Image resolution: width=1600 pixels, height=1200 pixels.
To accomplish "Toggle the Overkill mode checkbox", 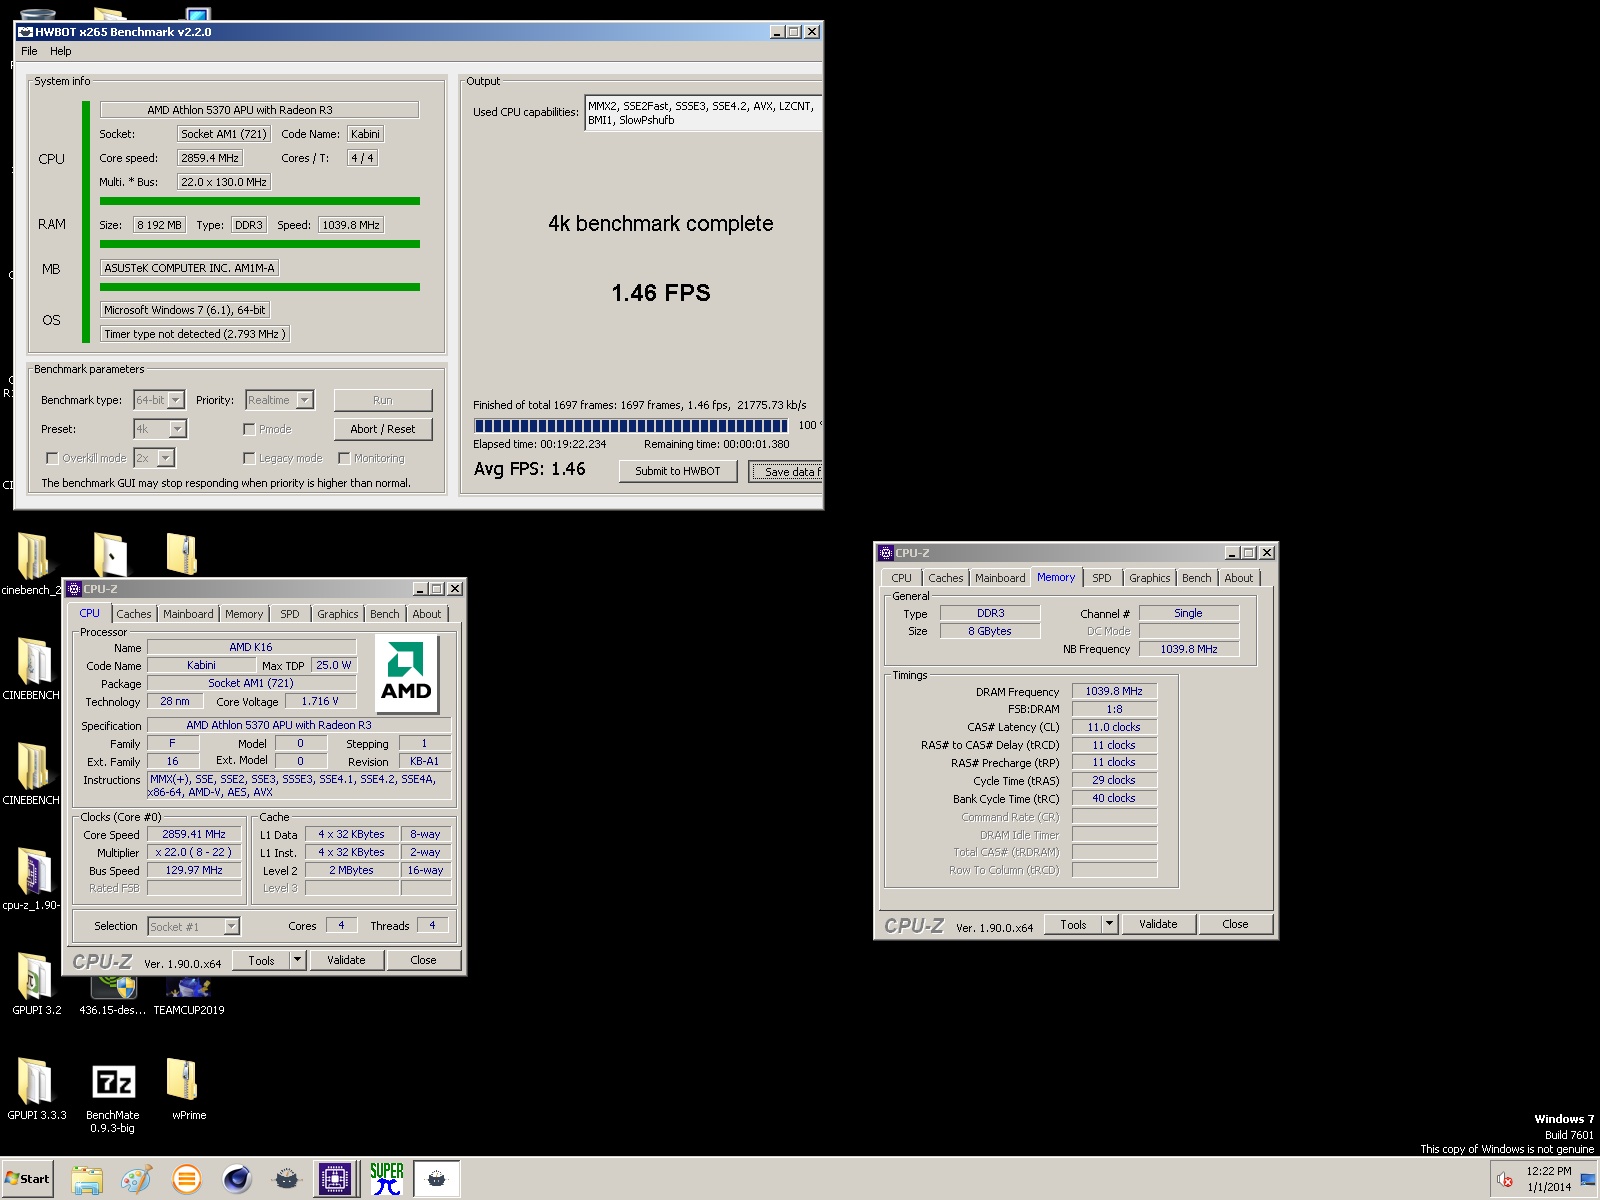I will [52, 458].
